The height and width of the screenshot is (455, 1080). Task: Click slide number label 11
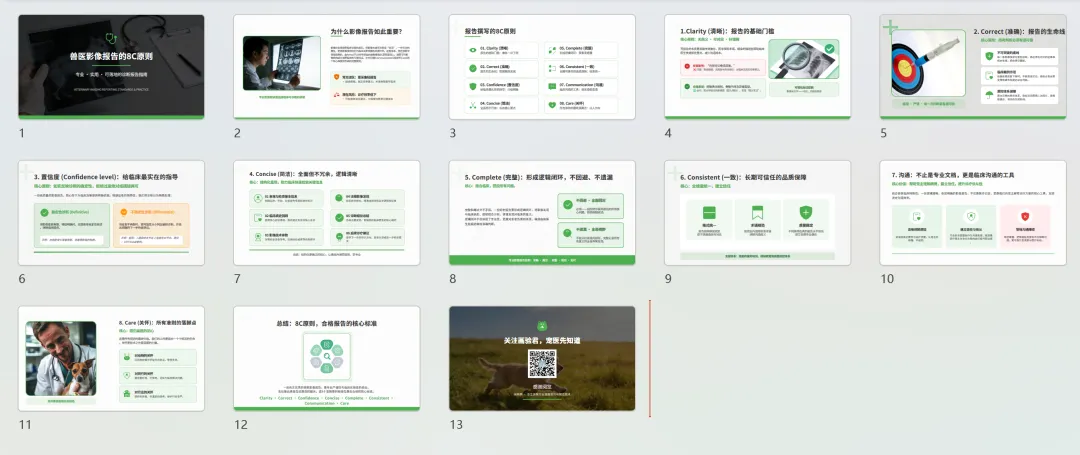click(25, 425)
